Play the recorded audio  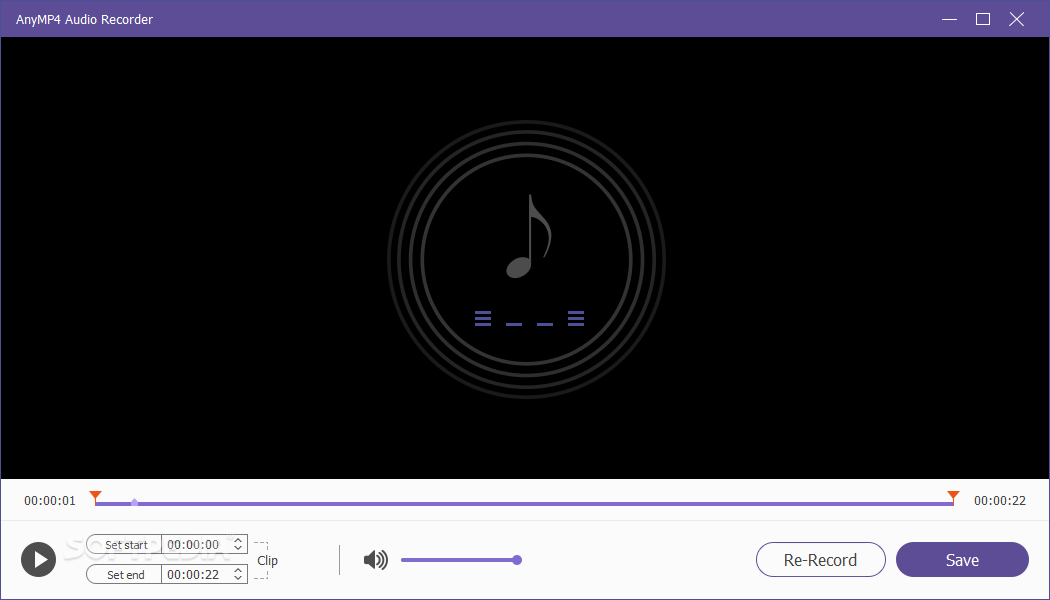pos(38,559)
